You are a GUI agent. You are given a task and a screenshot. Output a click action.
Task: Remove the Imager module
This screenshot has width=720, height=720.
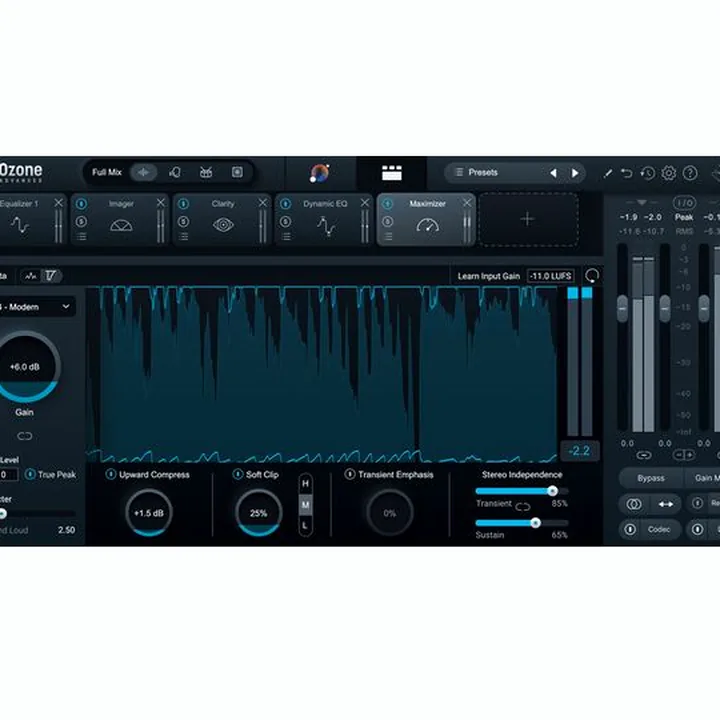(x=161, y=202)
